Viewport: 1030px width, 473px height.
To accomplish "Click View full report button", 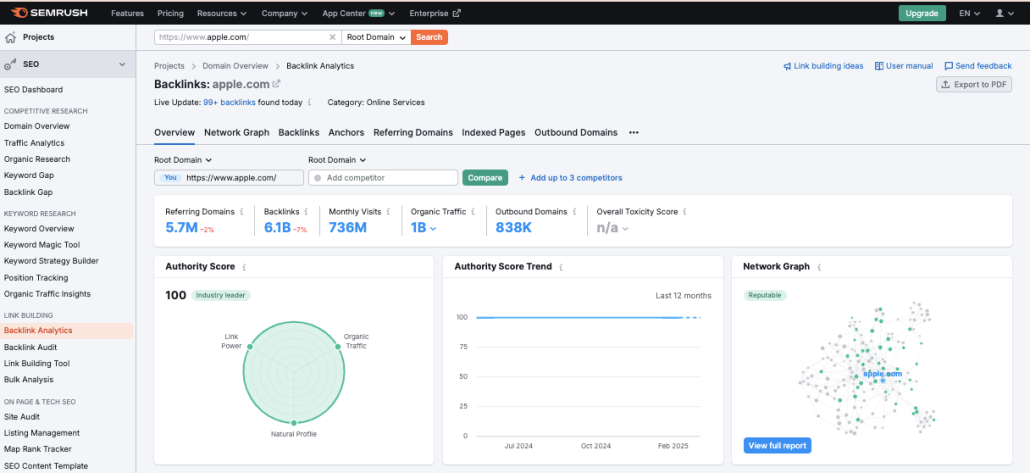I will click(x=777, y=445).
